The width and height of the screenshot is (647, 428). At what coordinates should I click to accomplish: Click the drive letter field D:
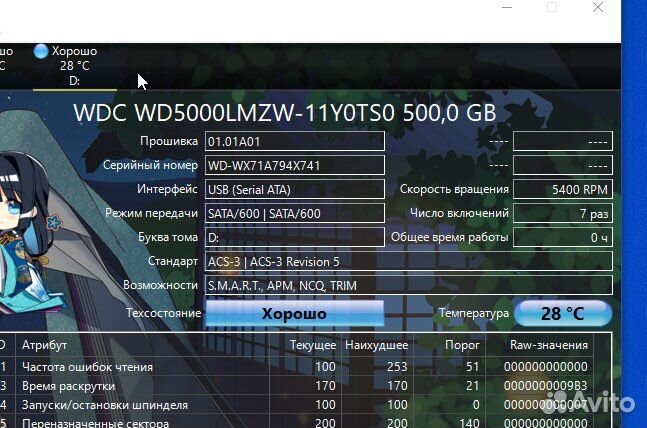(x=295, y=237)
